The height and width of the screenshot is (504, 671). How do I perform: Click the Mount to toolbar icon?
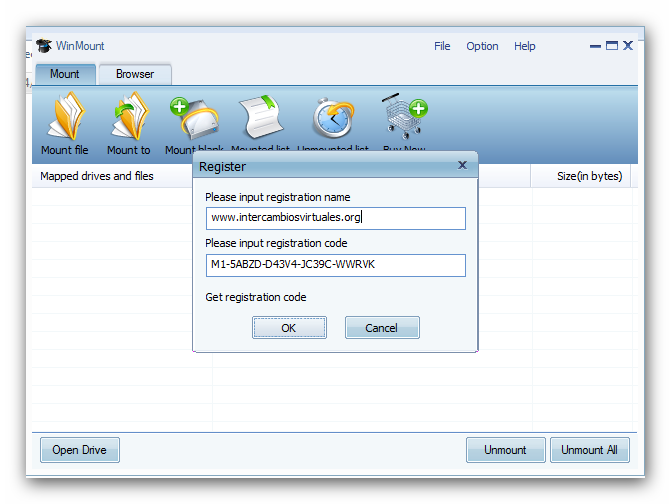tap(129, 116)
